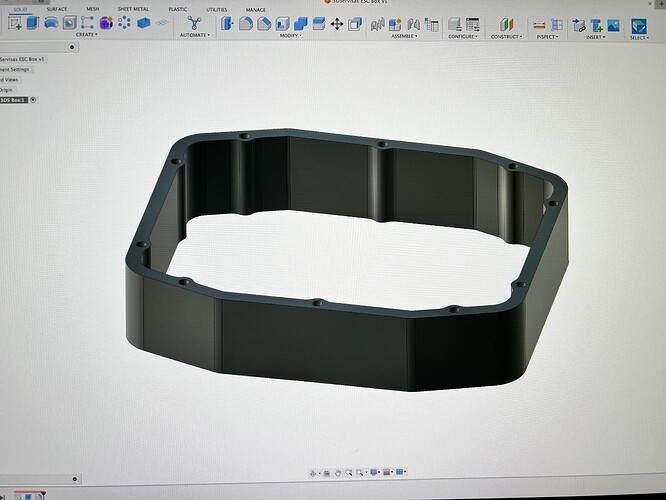The width and height of the screenshot is (666, 500).
Task: Open the Viewports layout menu
Action: (401, 472)
